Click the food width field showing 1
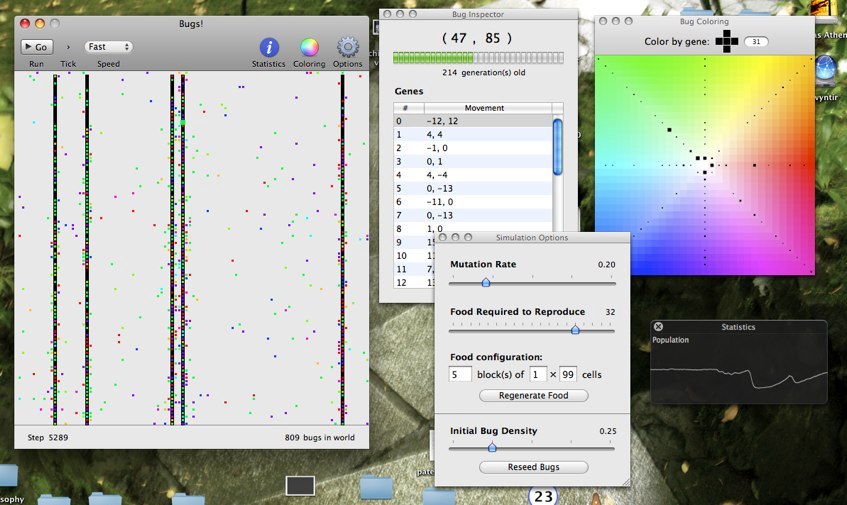 (537, 374)
